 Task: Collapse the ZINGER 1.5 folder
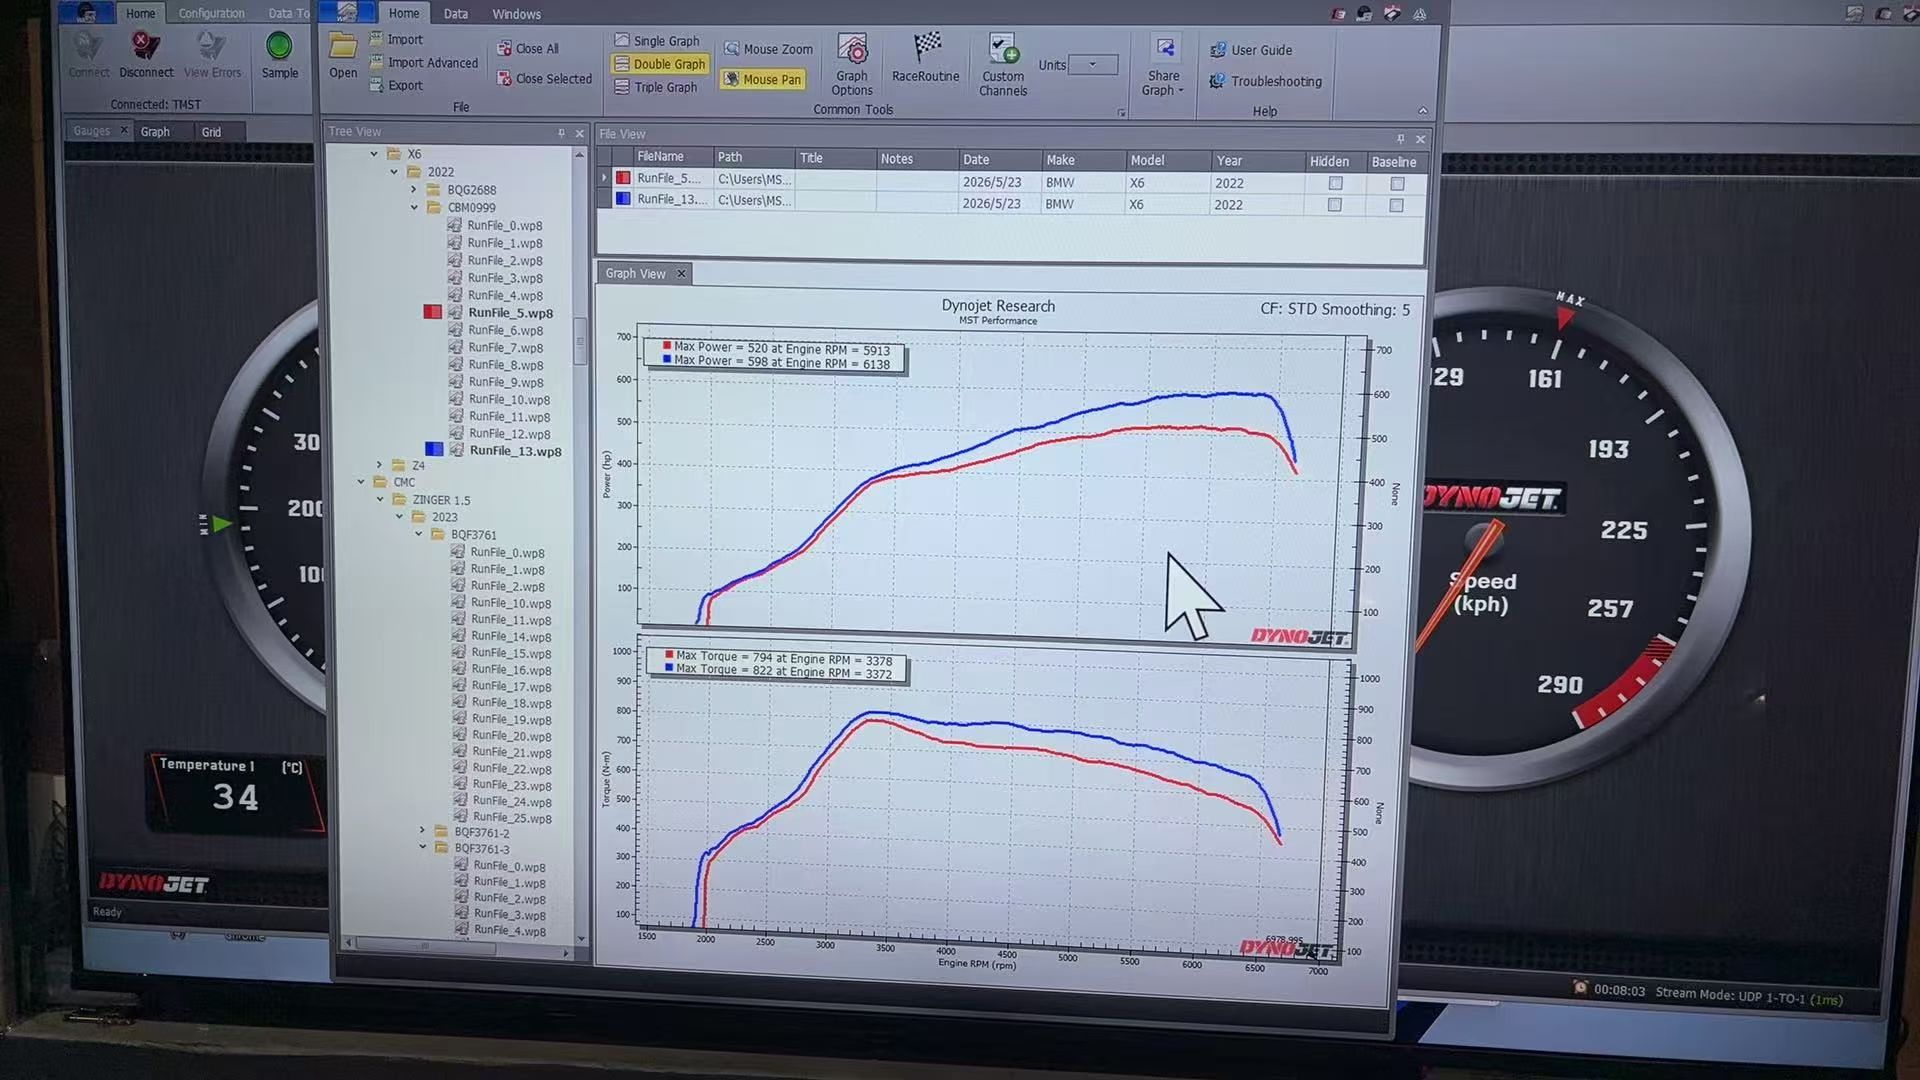pos(380,500)
